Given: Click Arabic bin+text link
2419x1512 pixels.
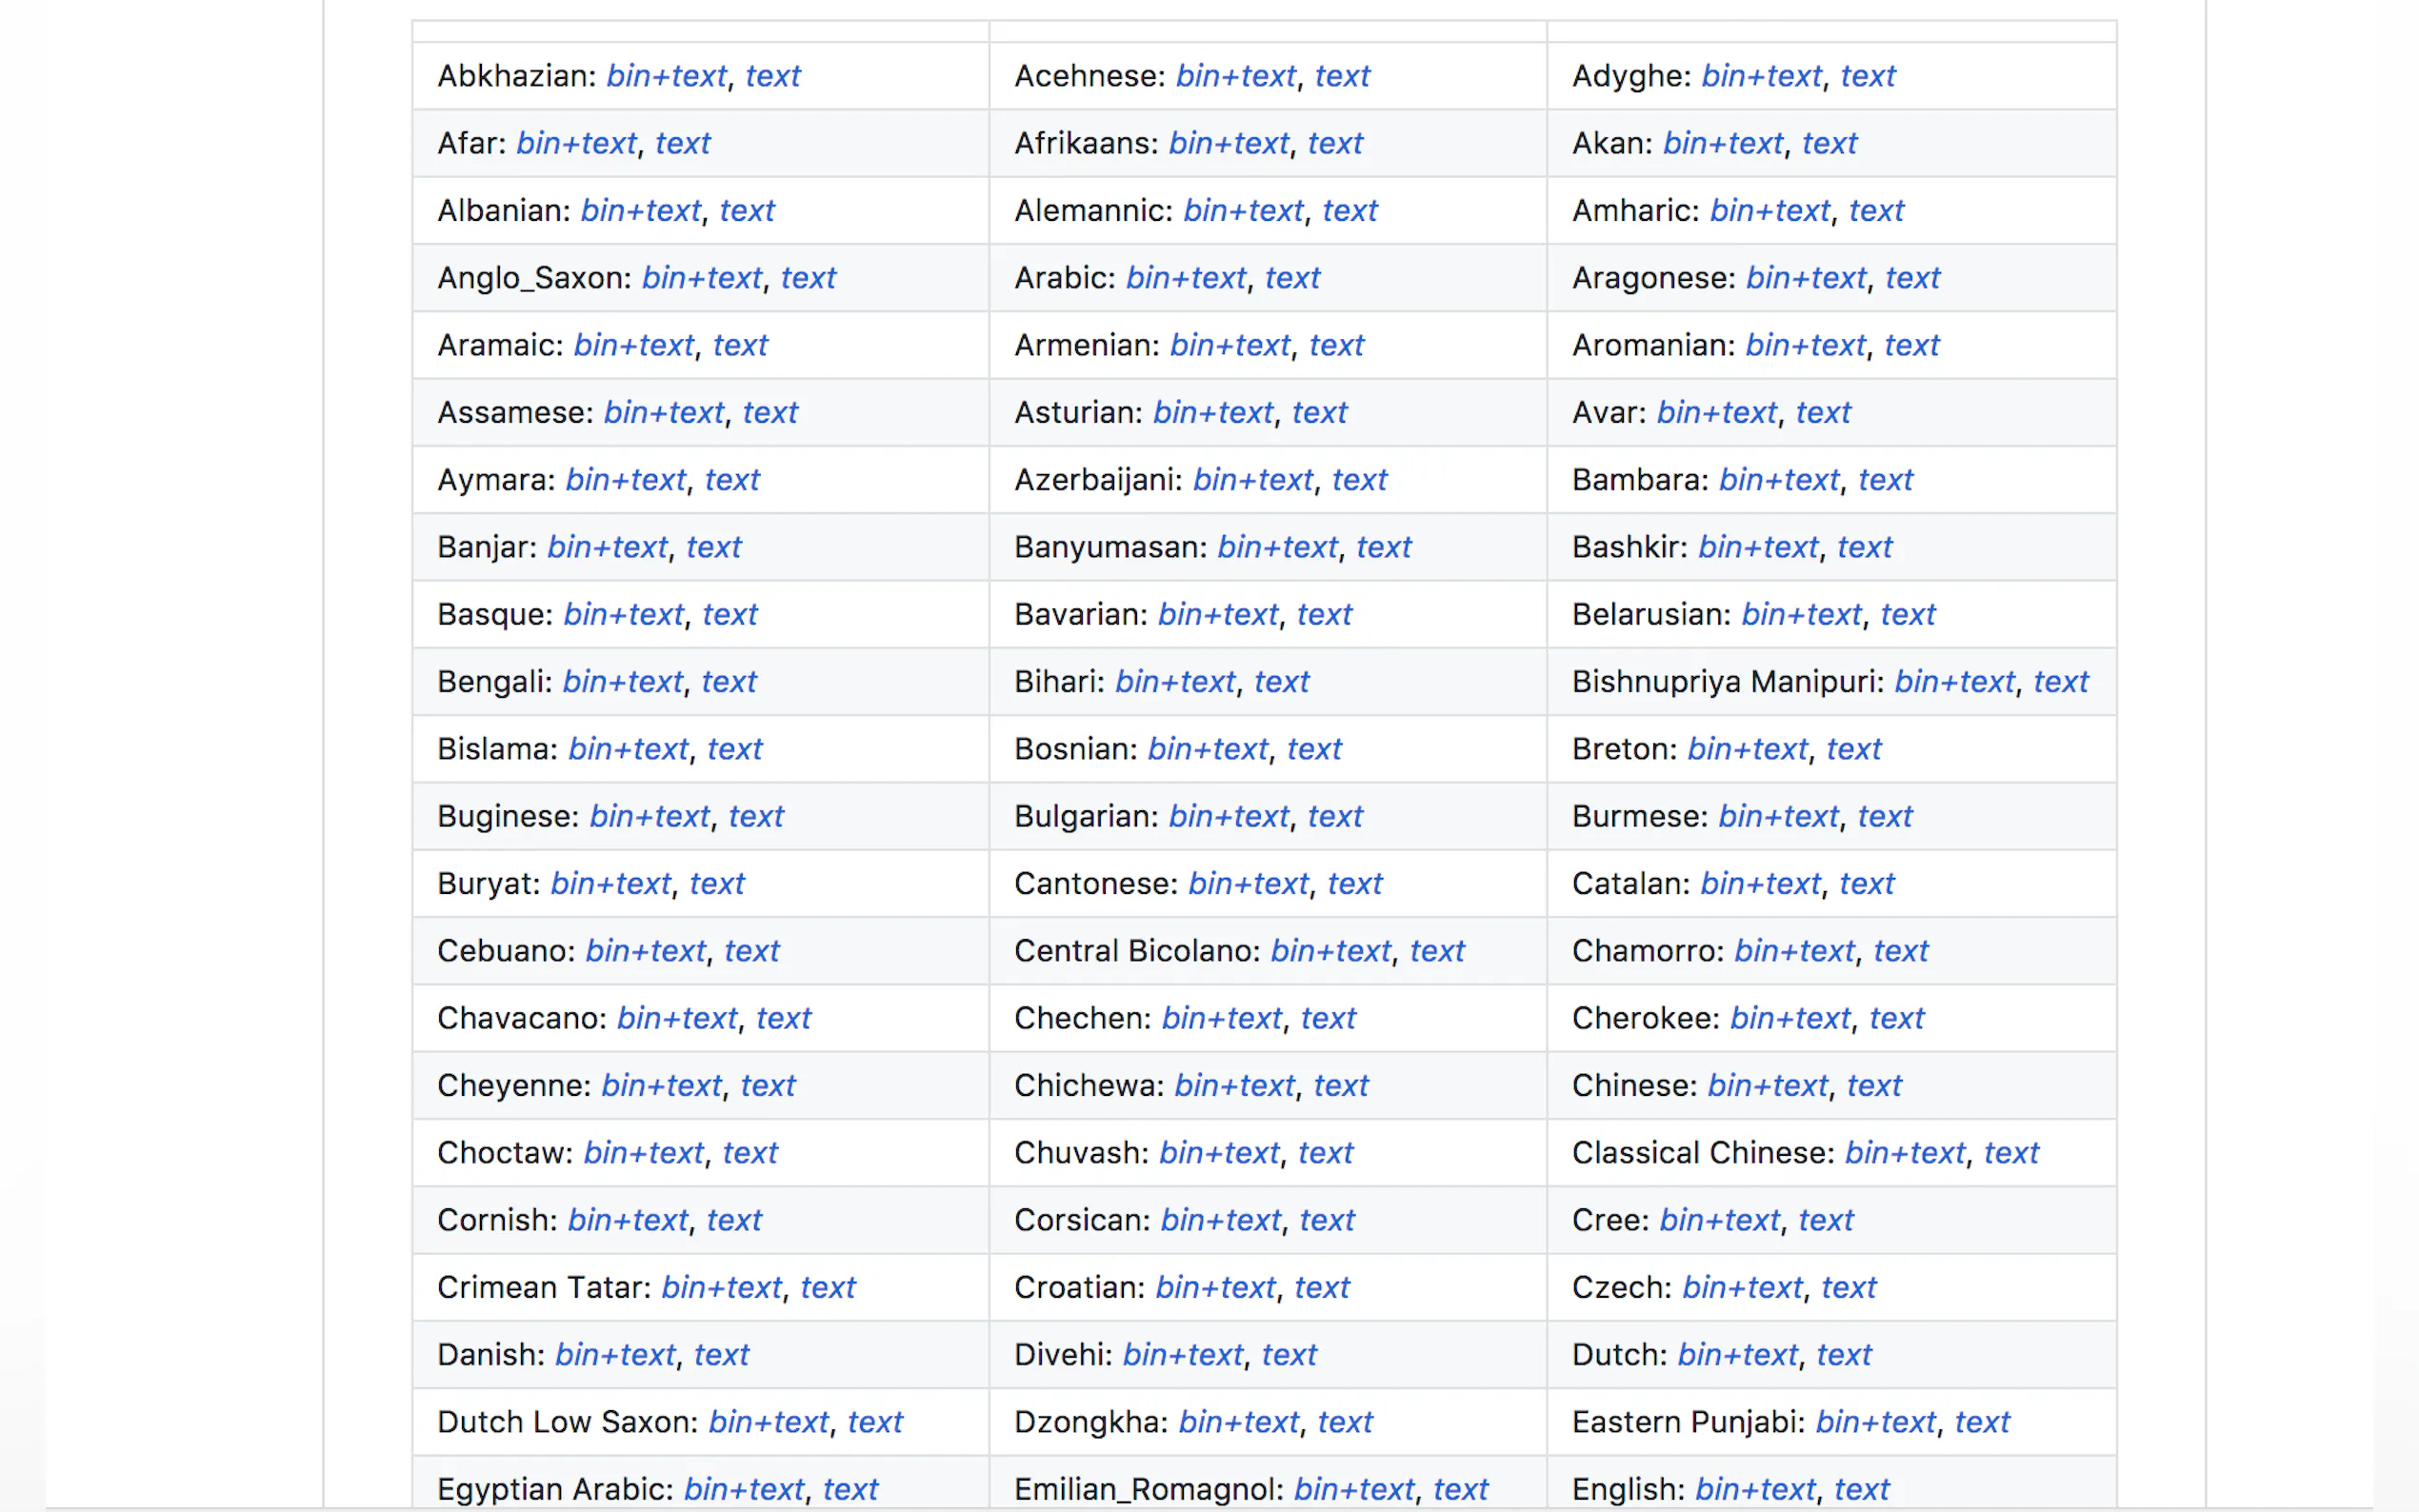Looking at the screenshot, I should point(1185,278).
